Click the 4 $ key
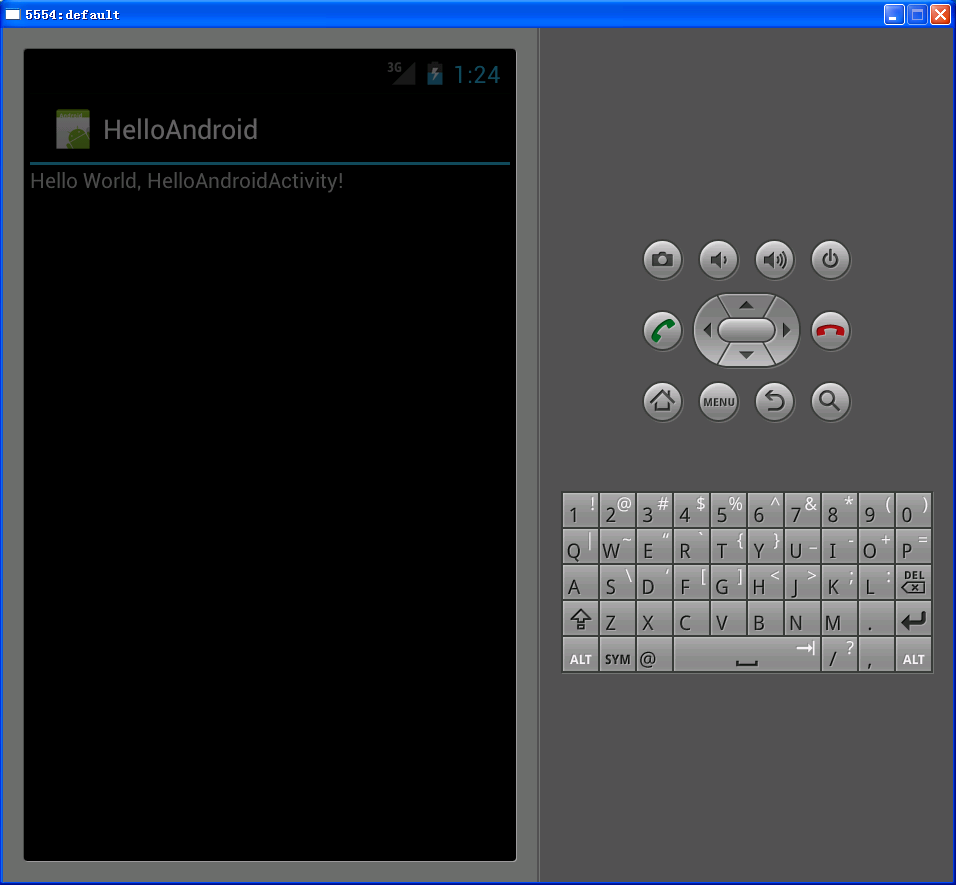Viewport: 956px width, 885px height. click(691, 510)
